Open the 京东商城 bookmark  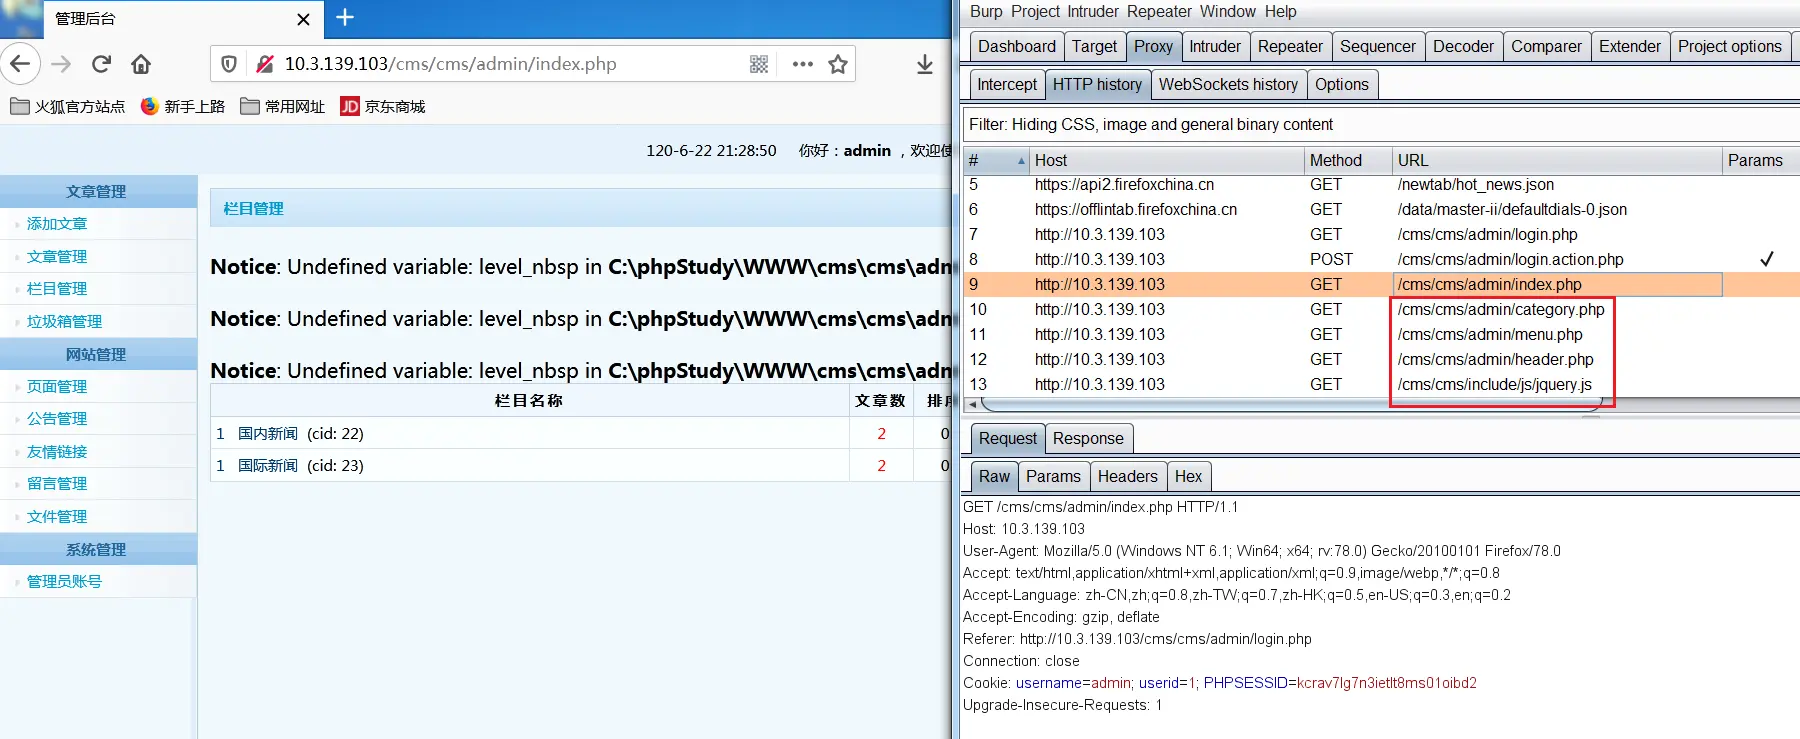click(383, 106)
